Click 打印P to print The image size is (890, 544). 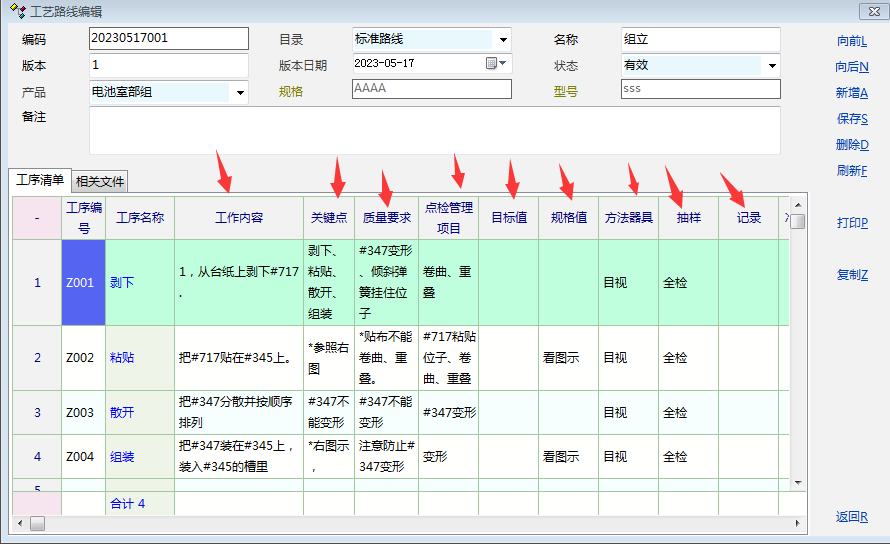pos(851,223)
